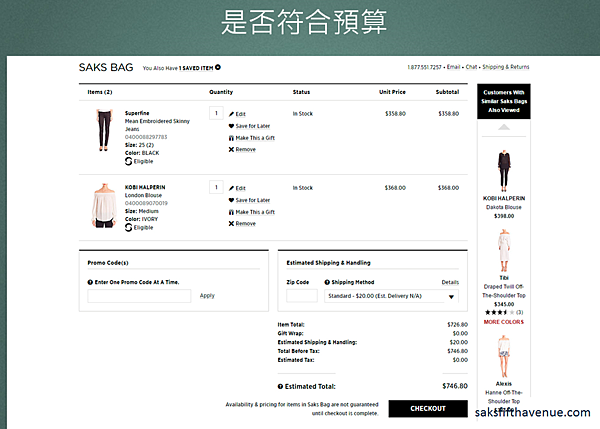Screen dimensions: 600x429
Task: Click the quantity box for London Blouse
Action: (216, 188)
